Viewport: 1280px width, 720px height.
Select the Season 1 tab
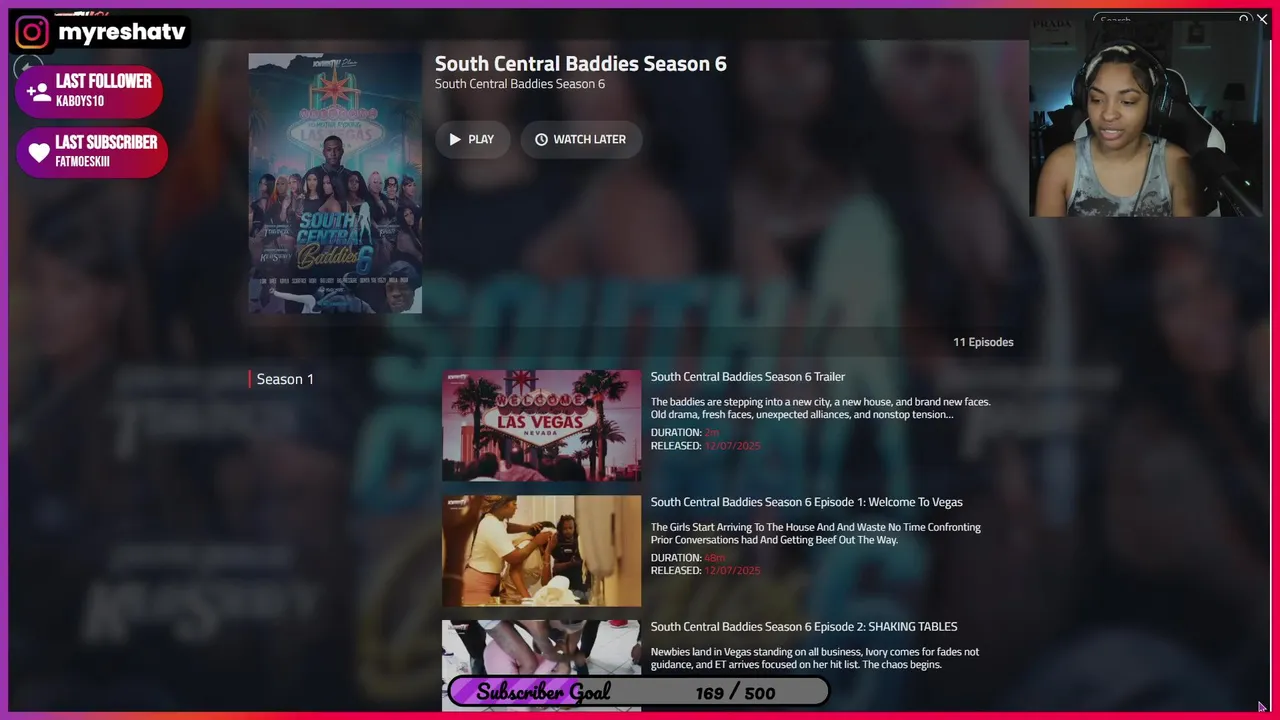tap(285, 379)
